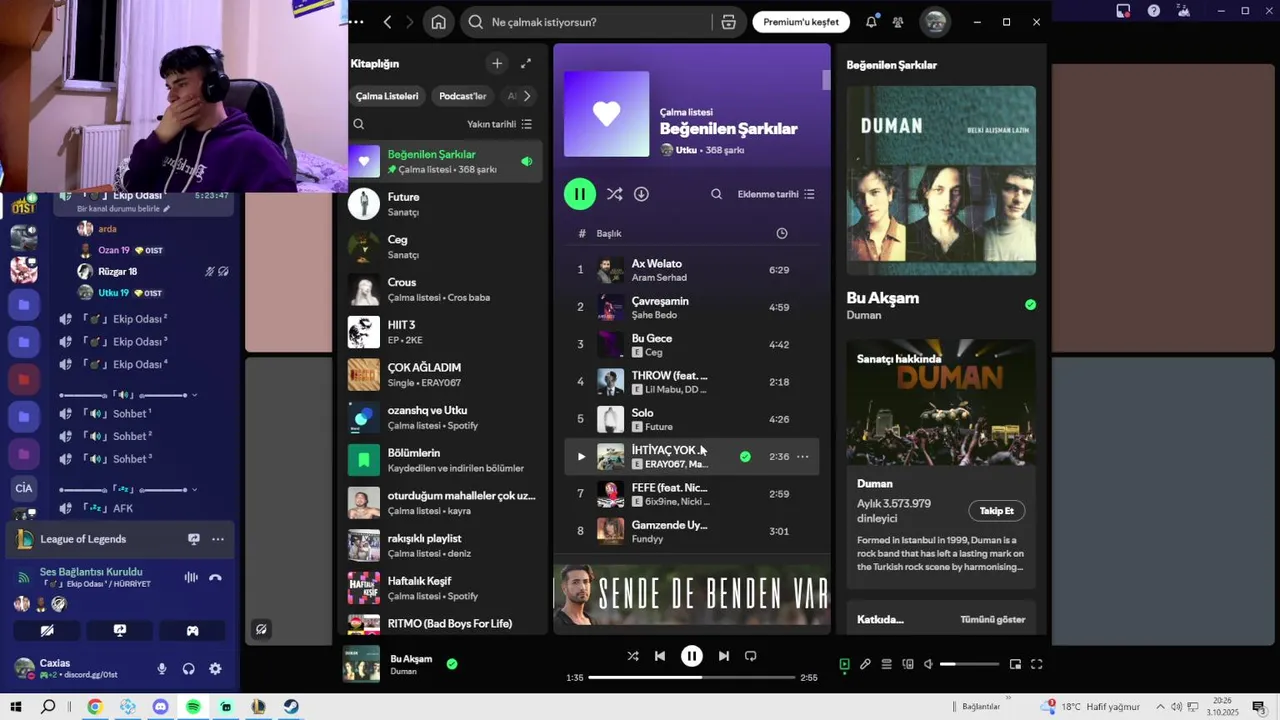1280x720 pixels.
Task: Show more library filter chips
Action: coord(527,96)
